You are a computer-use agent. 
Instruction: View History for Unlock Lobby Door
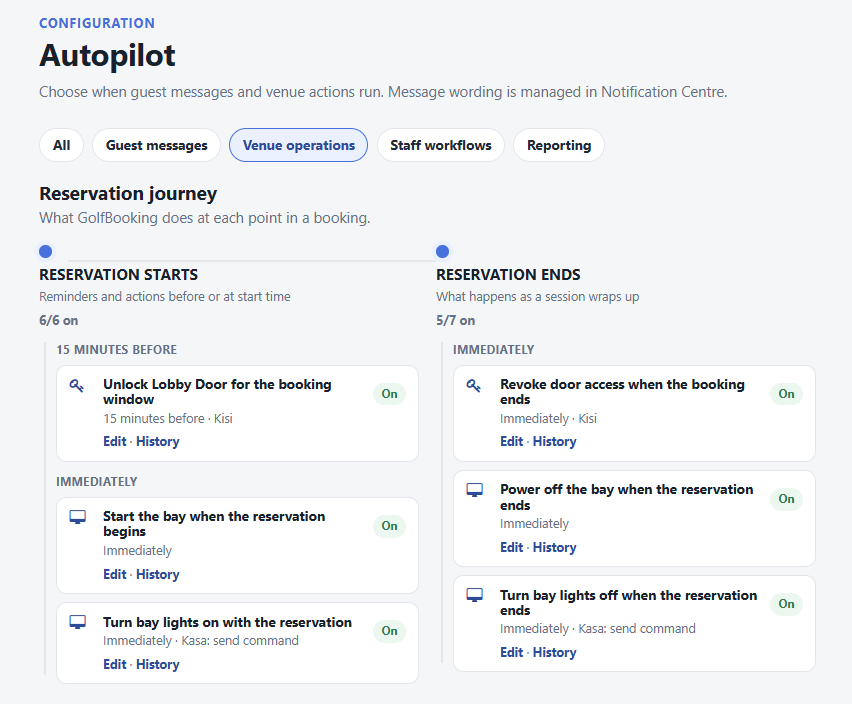point(158,442)
